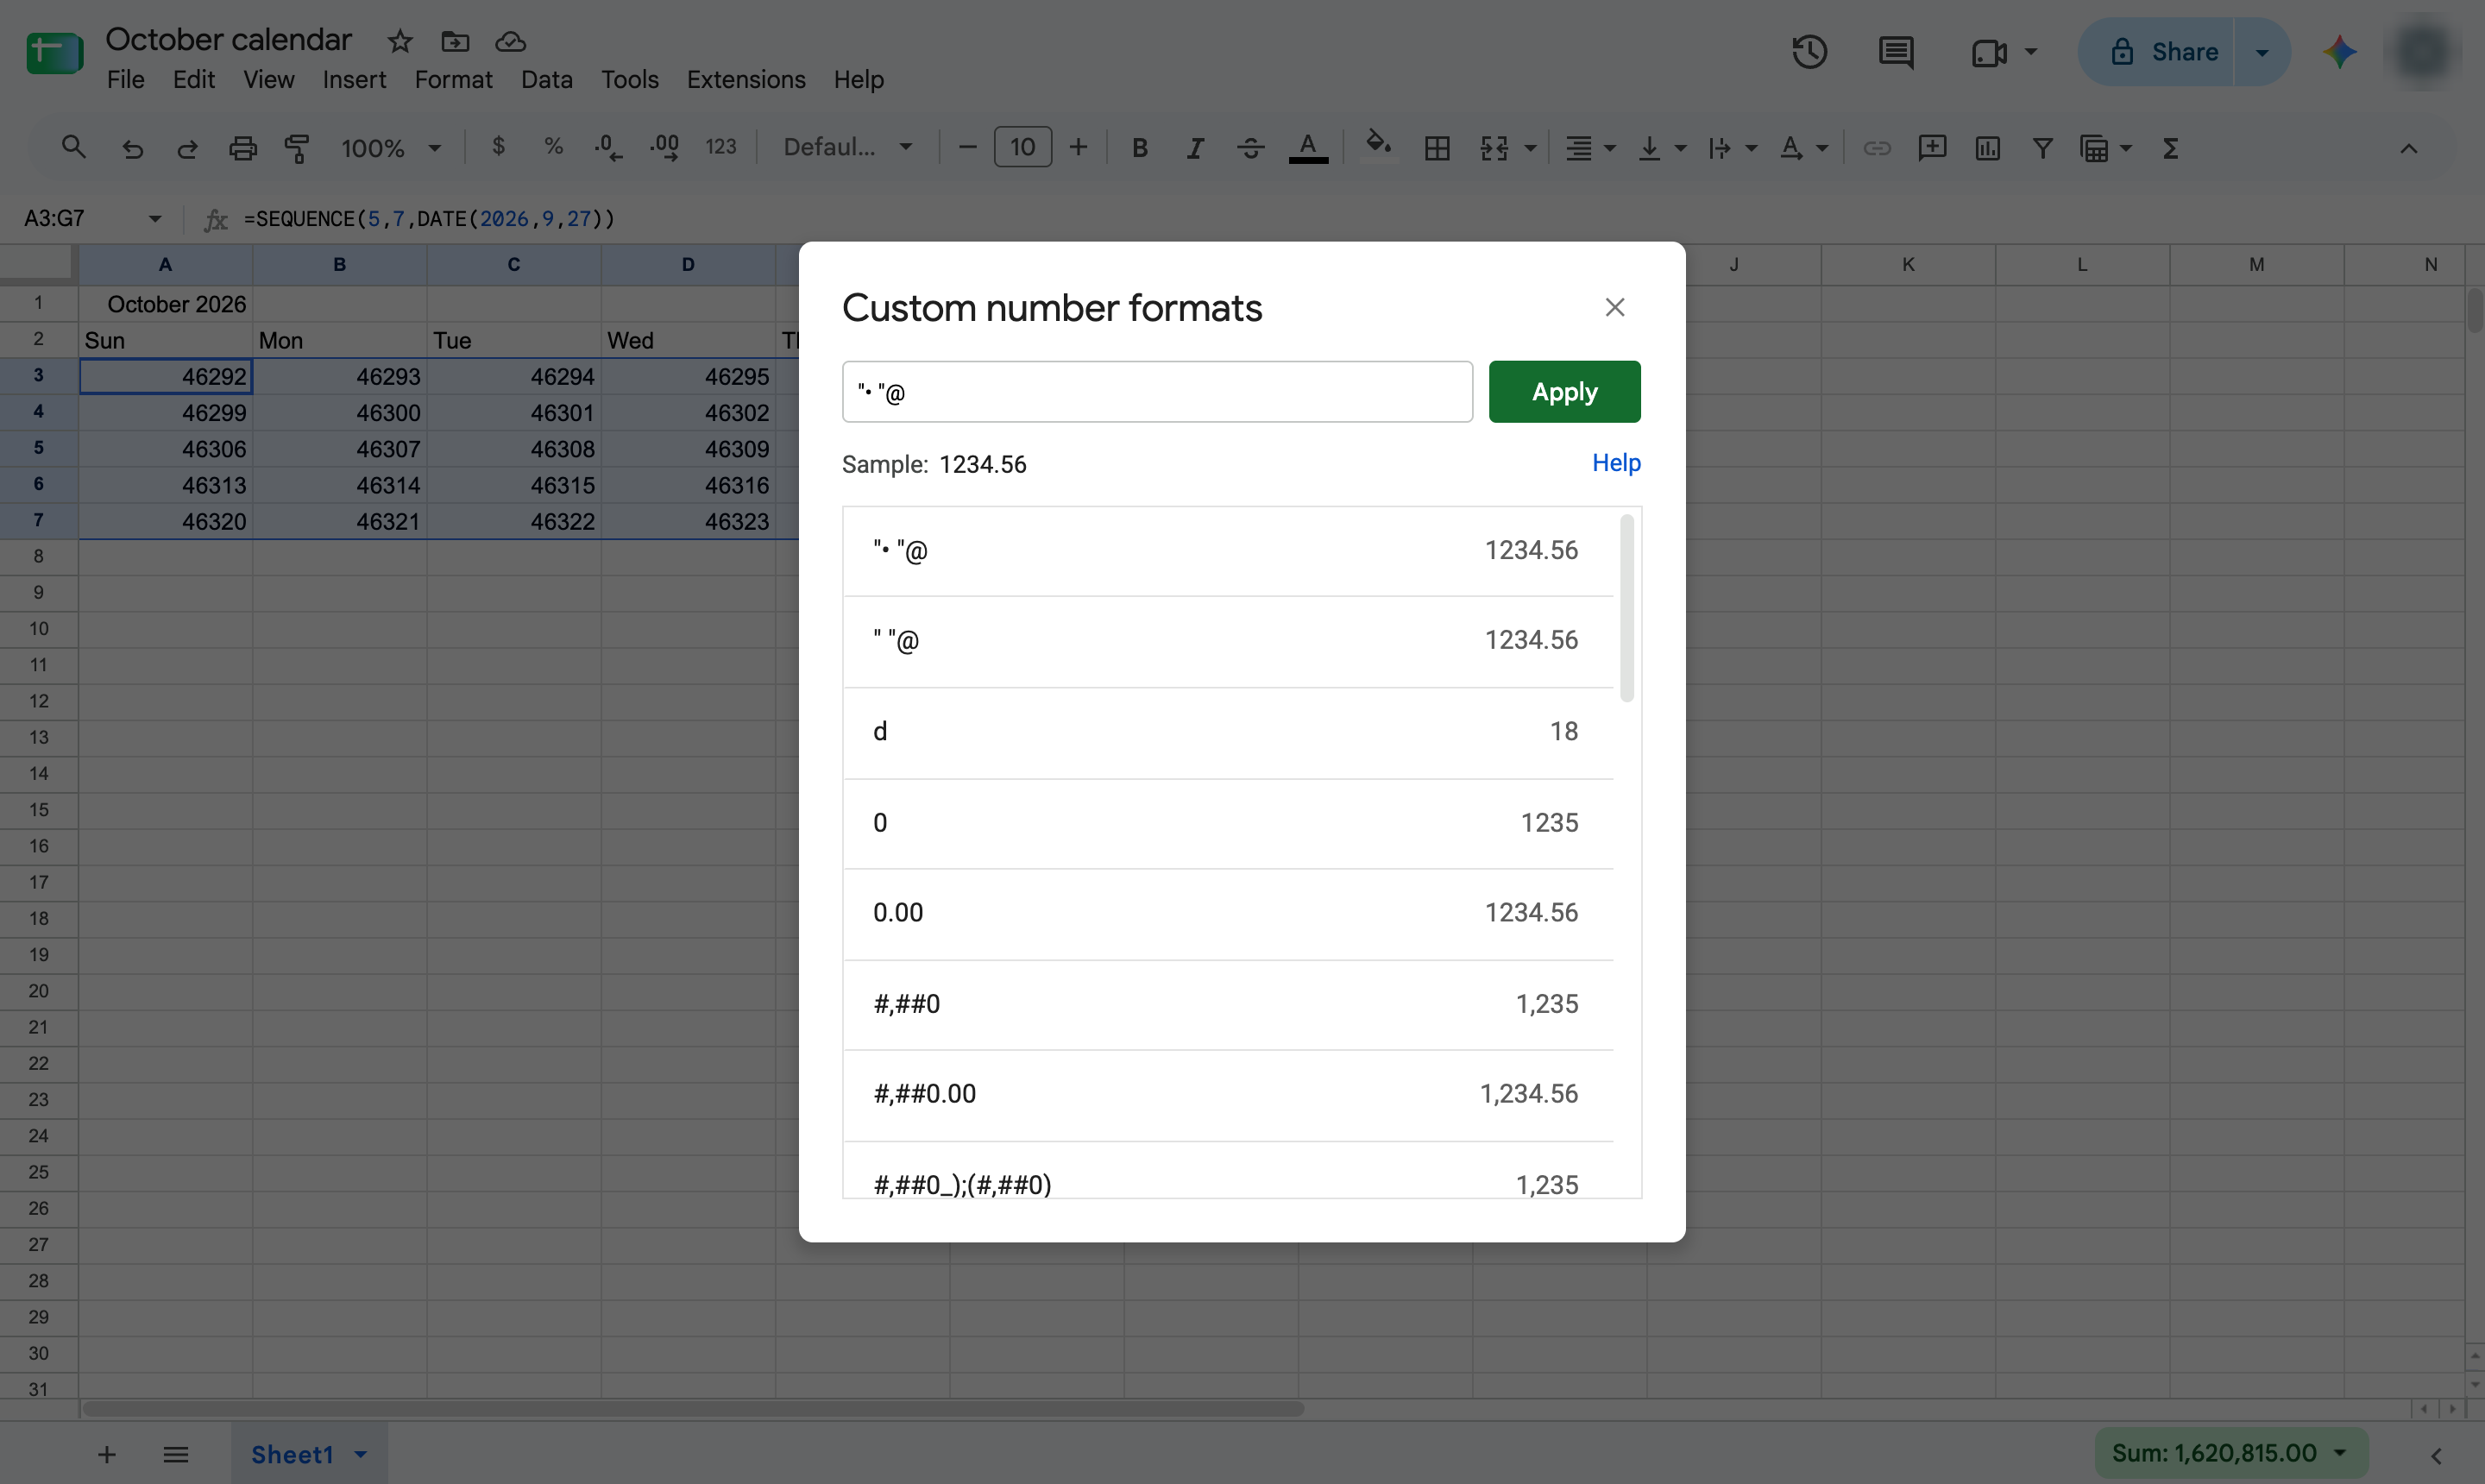
Task: Click the search menus magnifier icon
Action: pyautogui.click(x=73, y=148)
